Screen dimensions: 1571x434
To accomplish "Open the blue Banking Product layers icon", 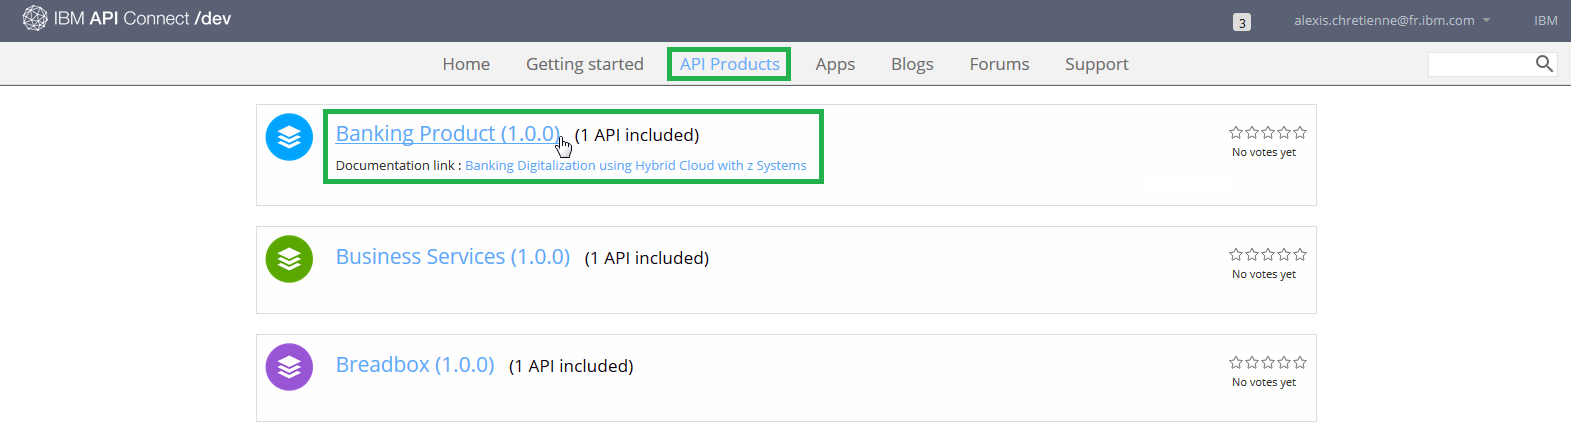I will [x=289, y=137].
